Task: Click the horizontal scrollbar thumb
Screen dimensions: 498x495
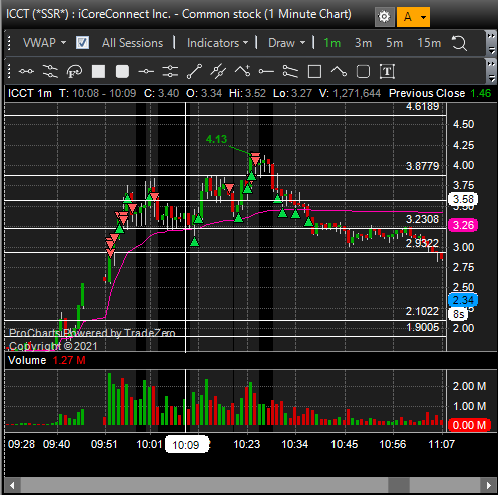Action: click(399, 485)
